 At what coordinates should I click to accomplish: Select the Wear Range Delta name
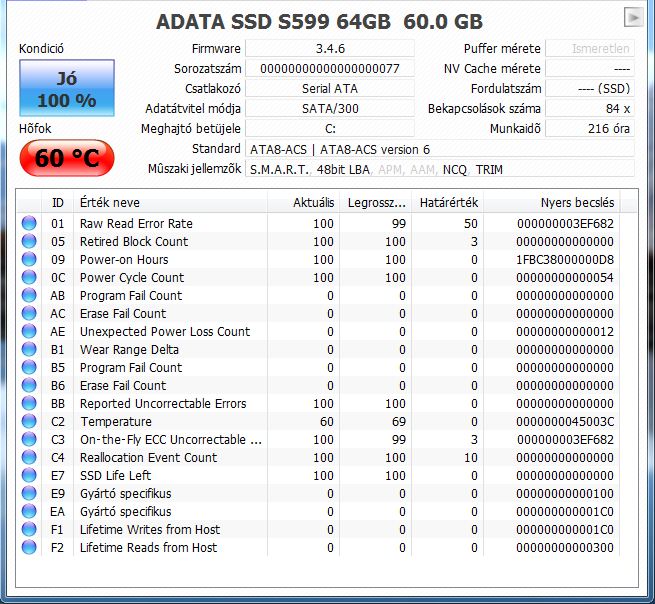pos(129,349)
